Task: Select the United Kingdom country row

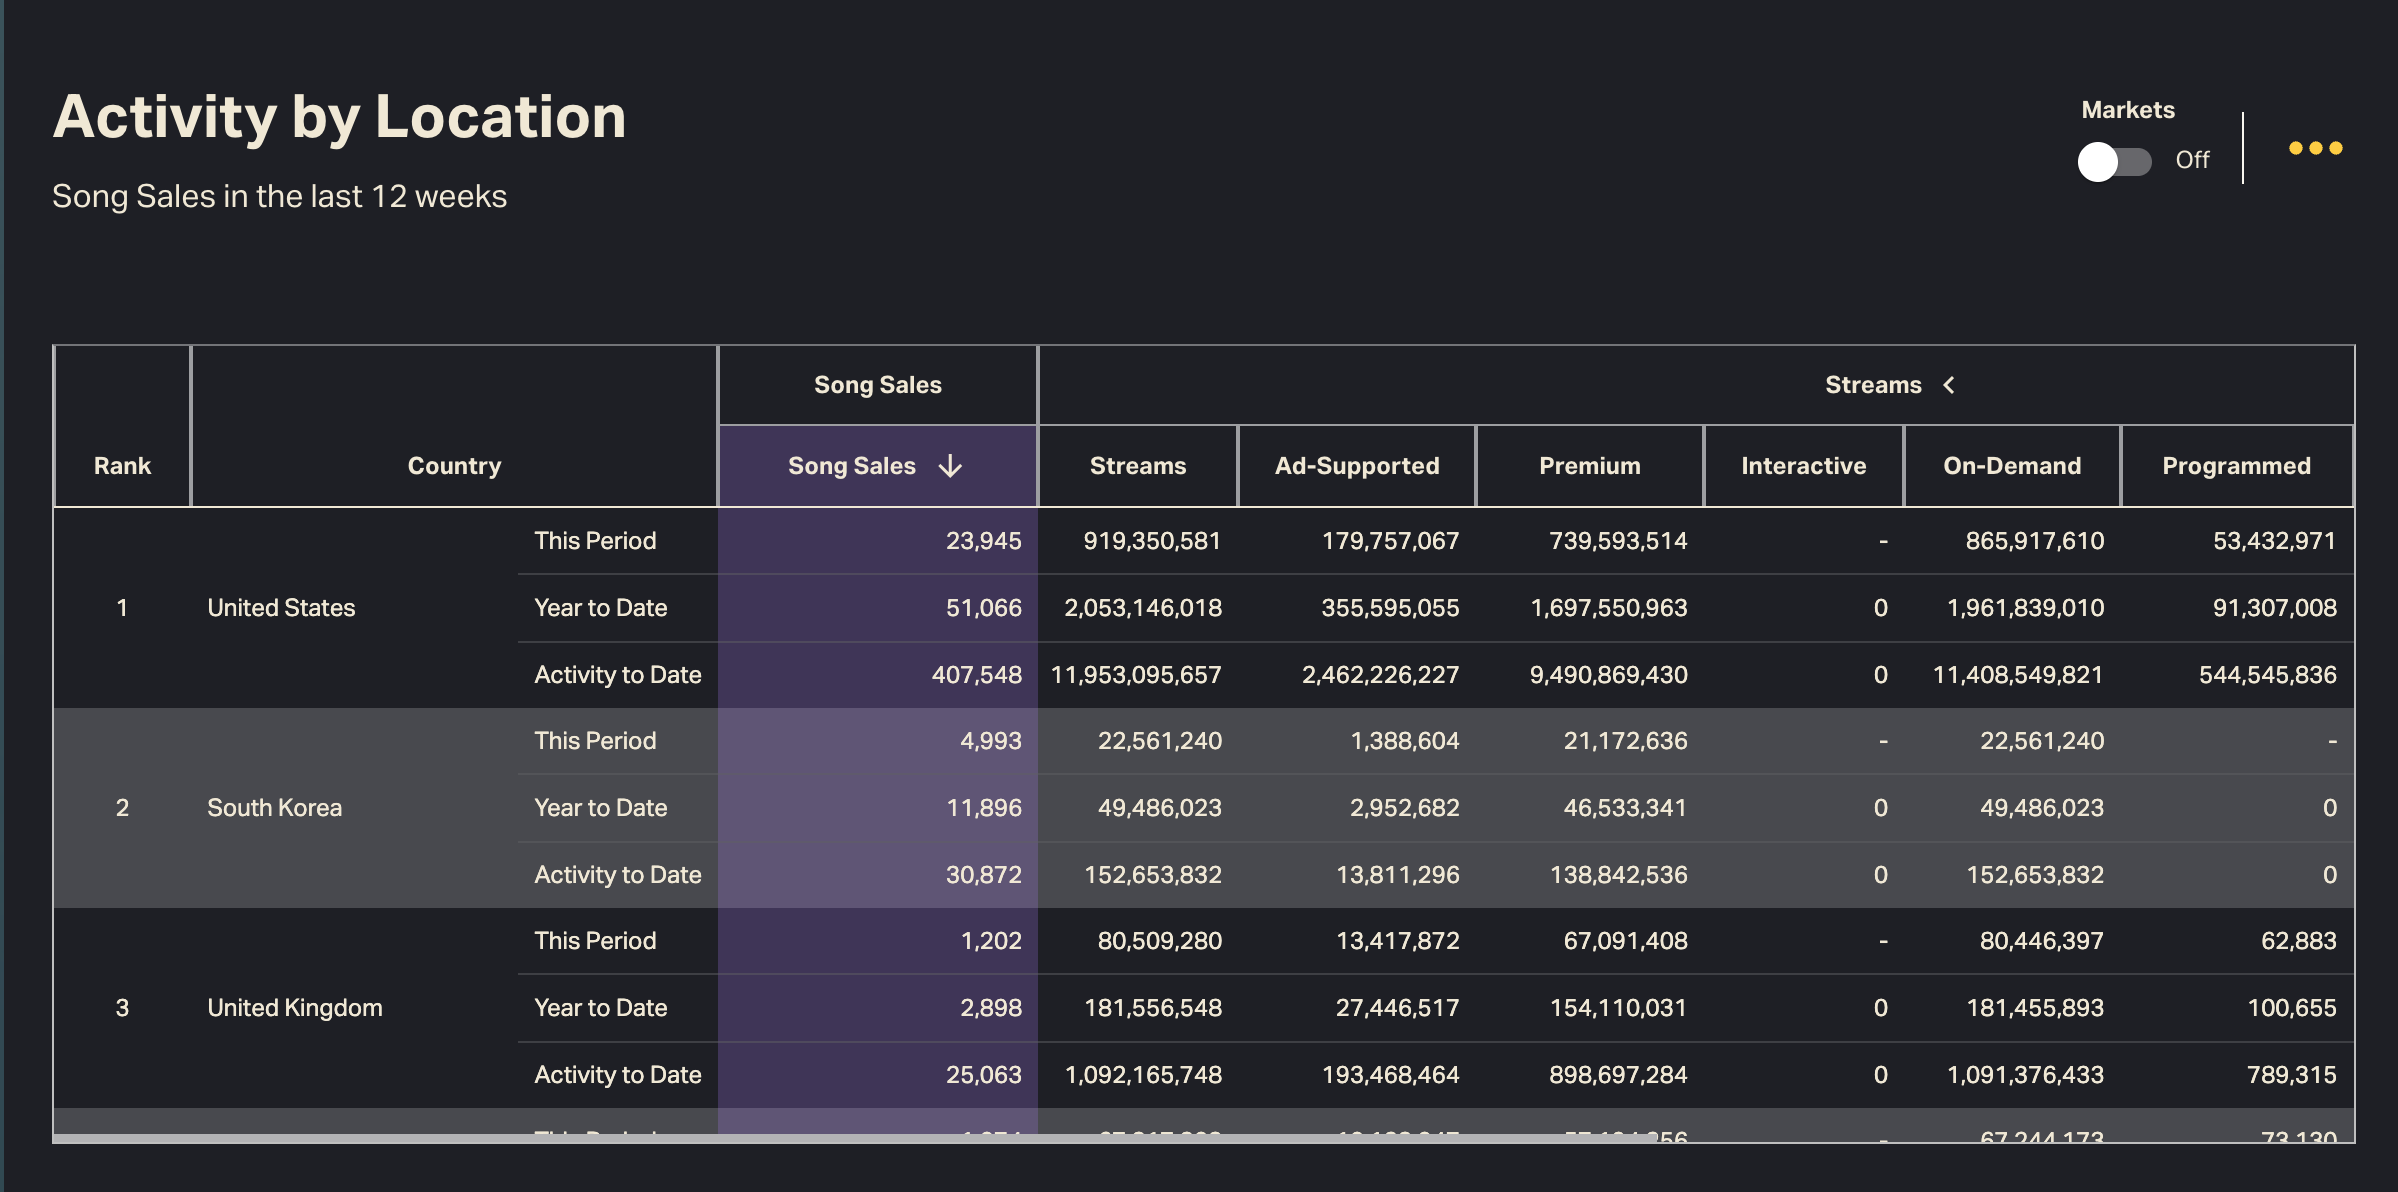Action: pos(294,1008)
